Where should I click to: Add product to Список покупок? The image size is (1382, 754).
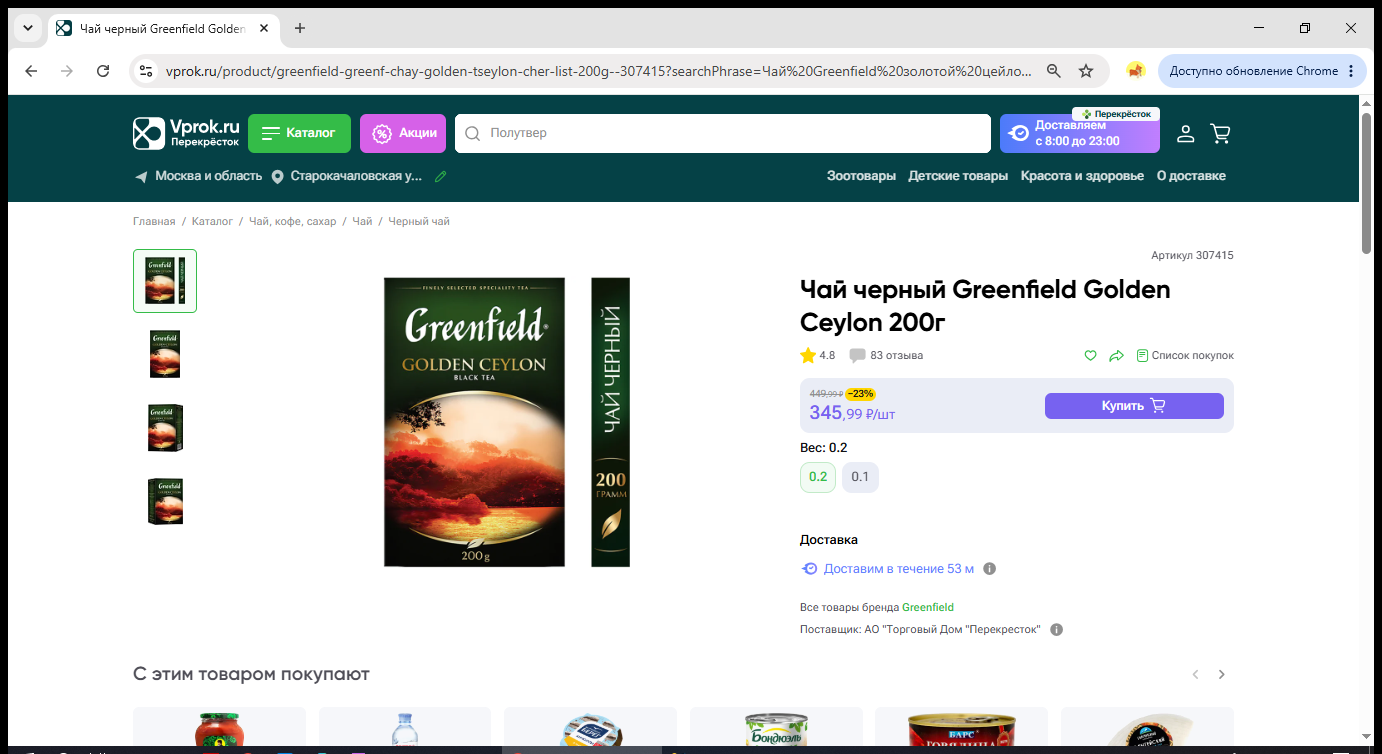click(x=1185, y=355)
